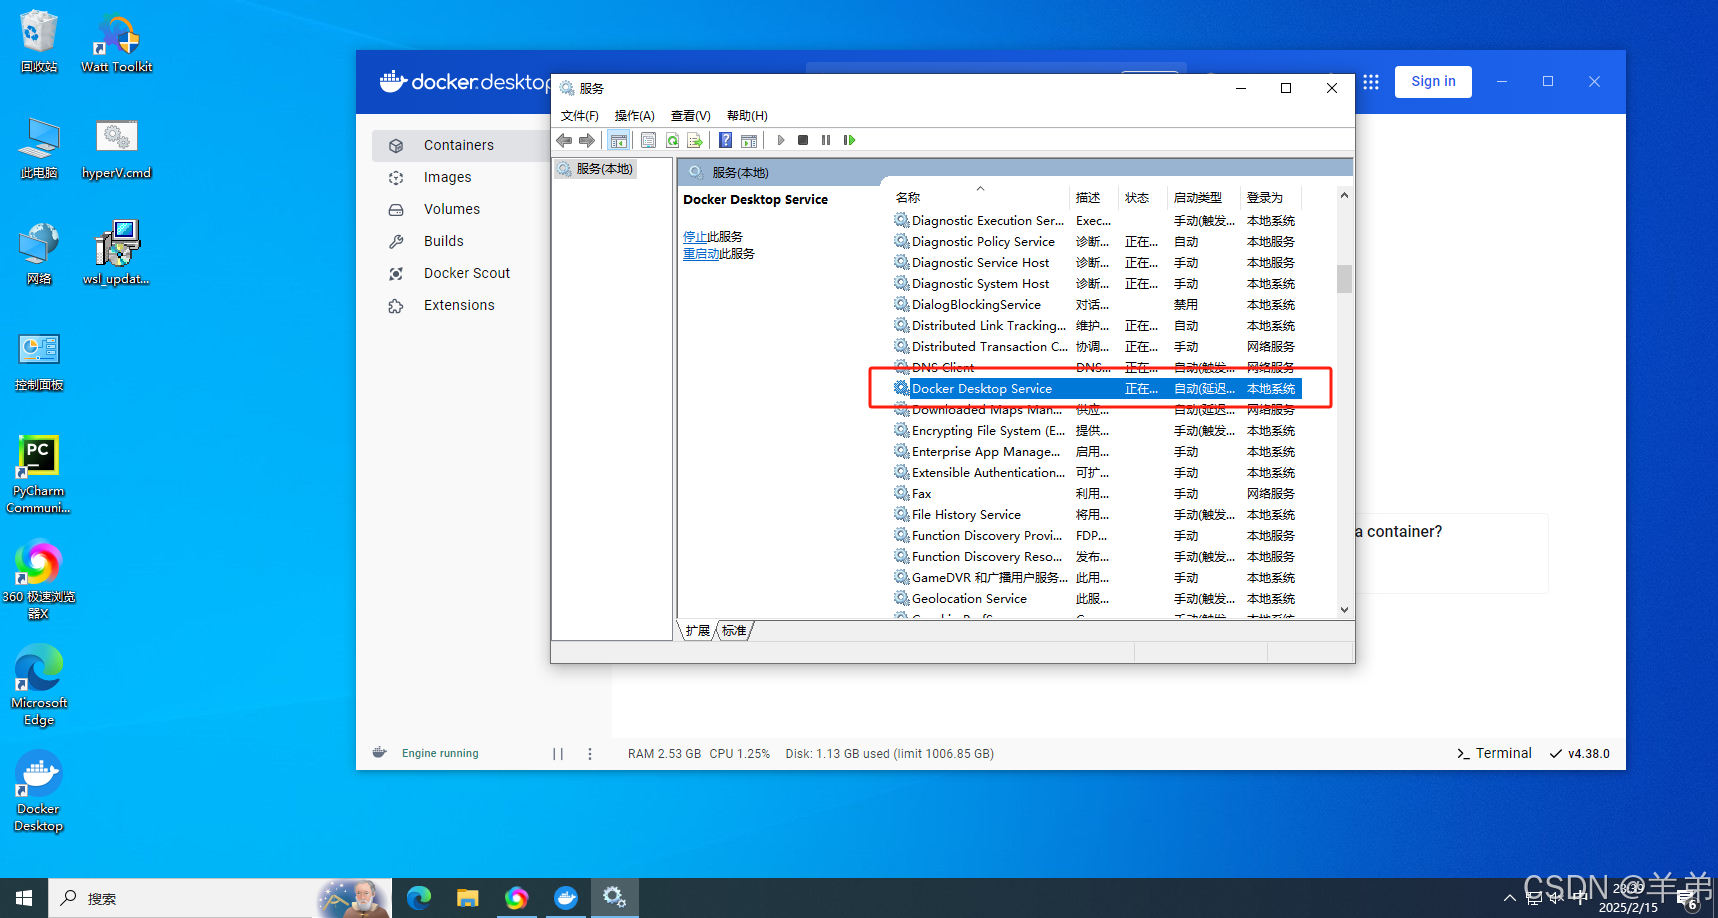Click version v4.38.0 indicator
This screenshot has height=918, width=1718.
tap(1580, 754)
